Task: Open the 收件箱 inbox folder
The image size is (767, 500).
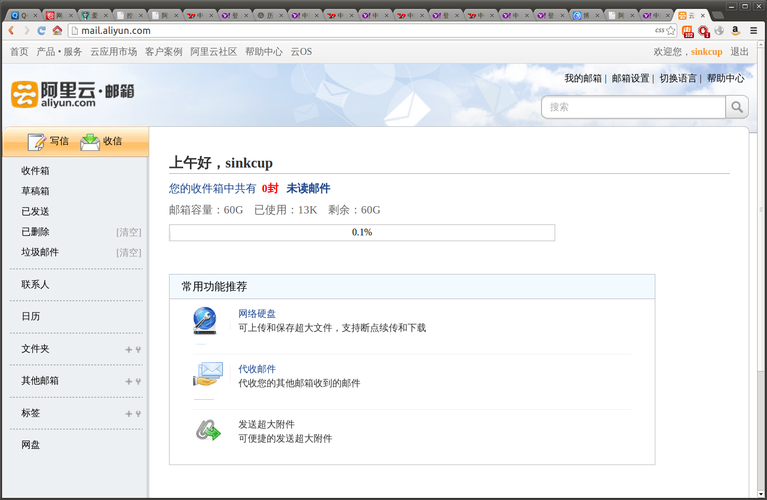Action: [x=36, y=171]
